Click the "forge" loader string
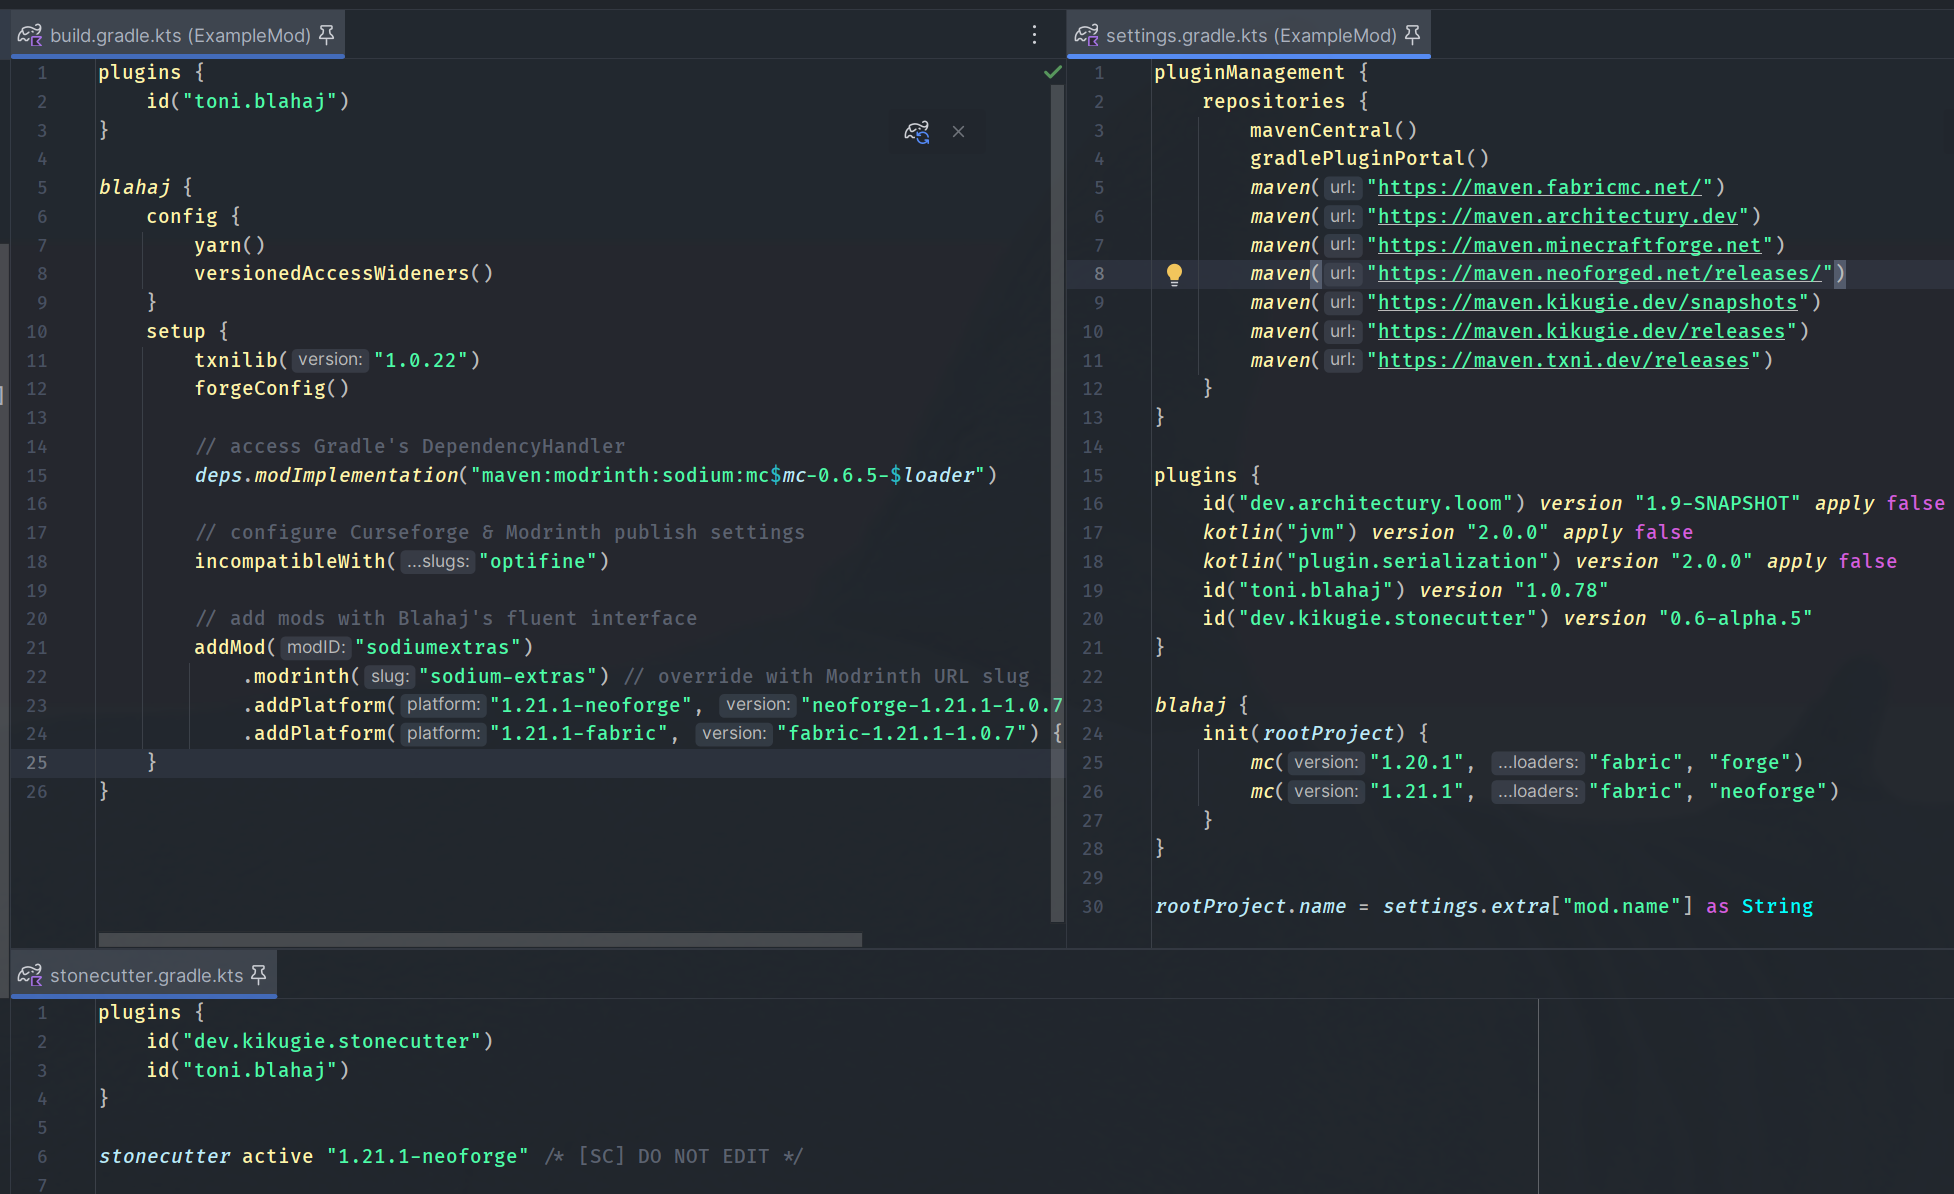Viewport: 1954px width, 1194px height. [1749, 763]
